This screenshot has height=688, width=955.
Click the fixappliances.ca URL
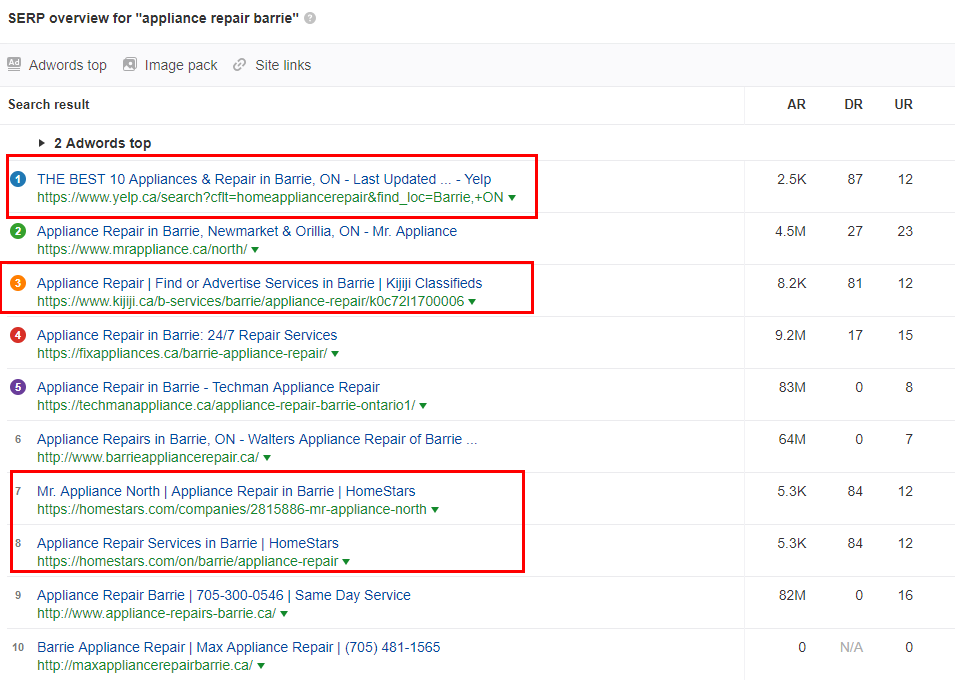tap(182, 353)
